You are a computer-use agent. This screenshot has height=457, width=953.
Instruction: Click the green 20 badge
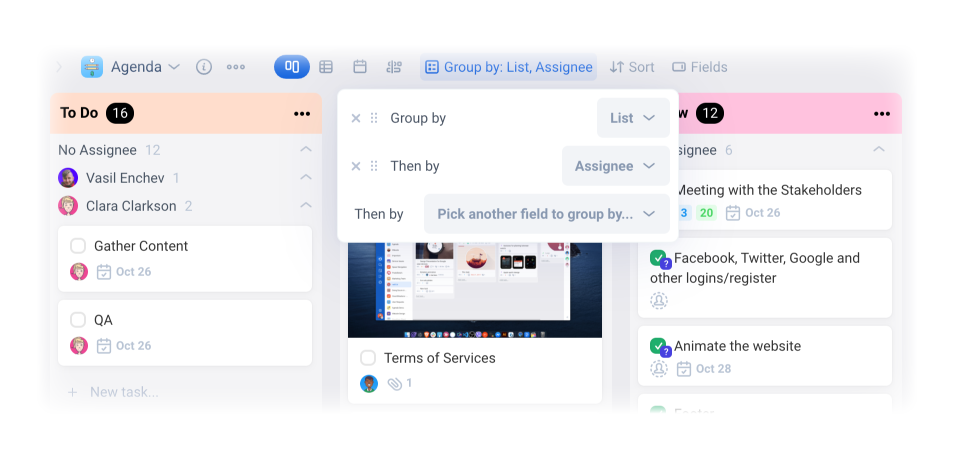[x=706, y=213]
